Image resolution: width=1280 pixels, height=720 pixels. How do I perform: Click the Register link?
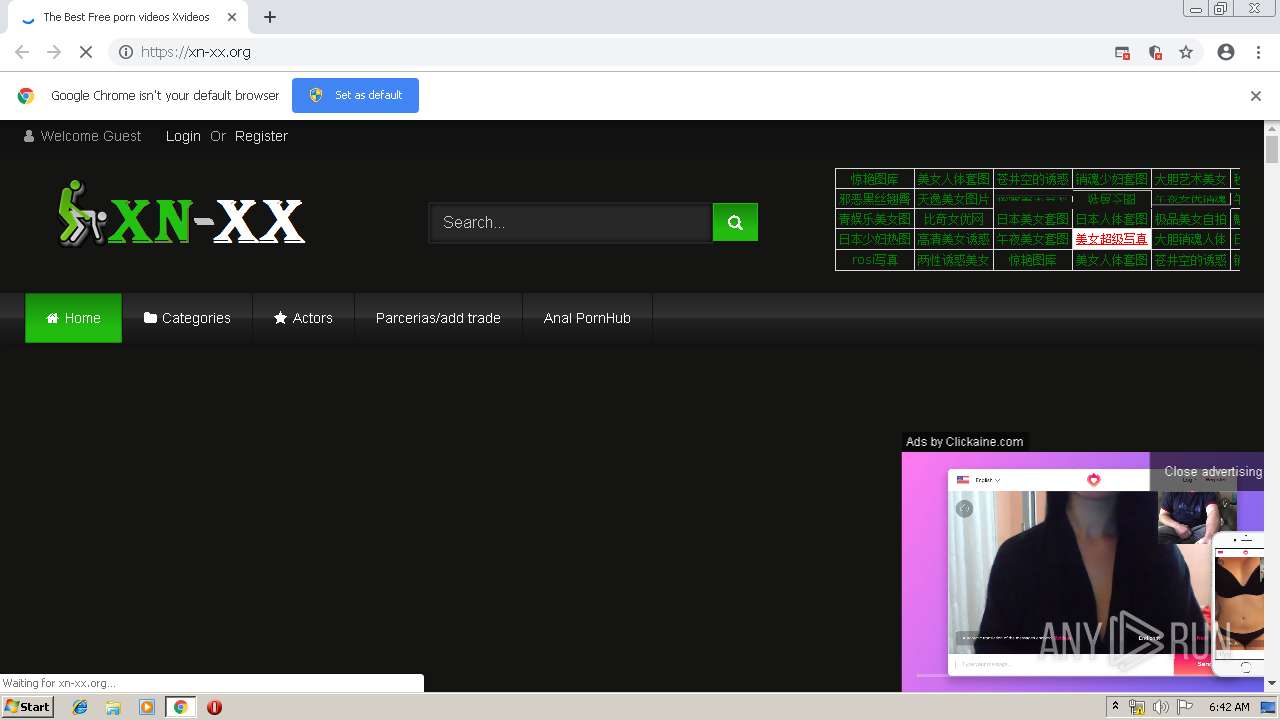[261, 136]
